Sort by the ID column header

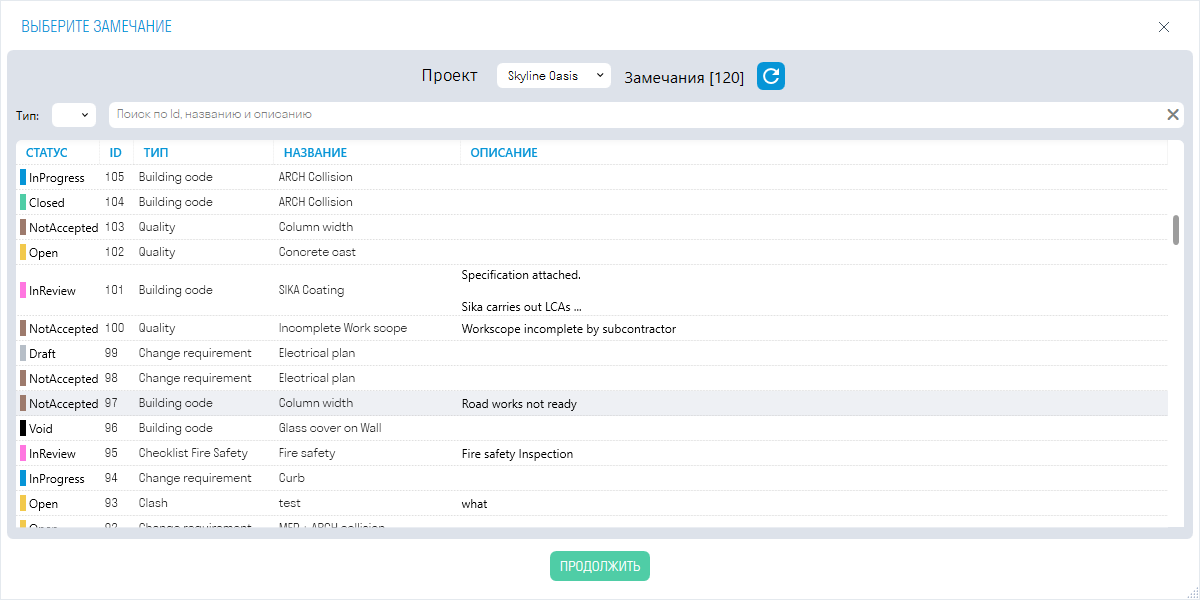point(116,153)
